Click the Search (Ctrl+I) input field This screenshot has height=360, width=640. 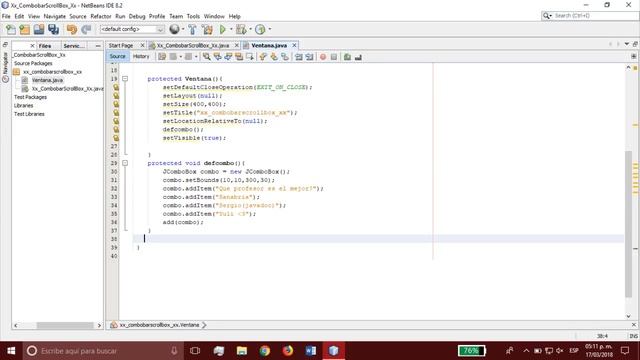[x=594, y=16]
